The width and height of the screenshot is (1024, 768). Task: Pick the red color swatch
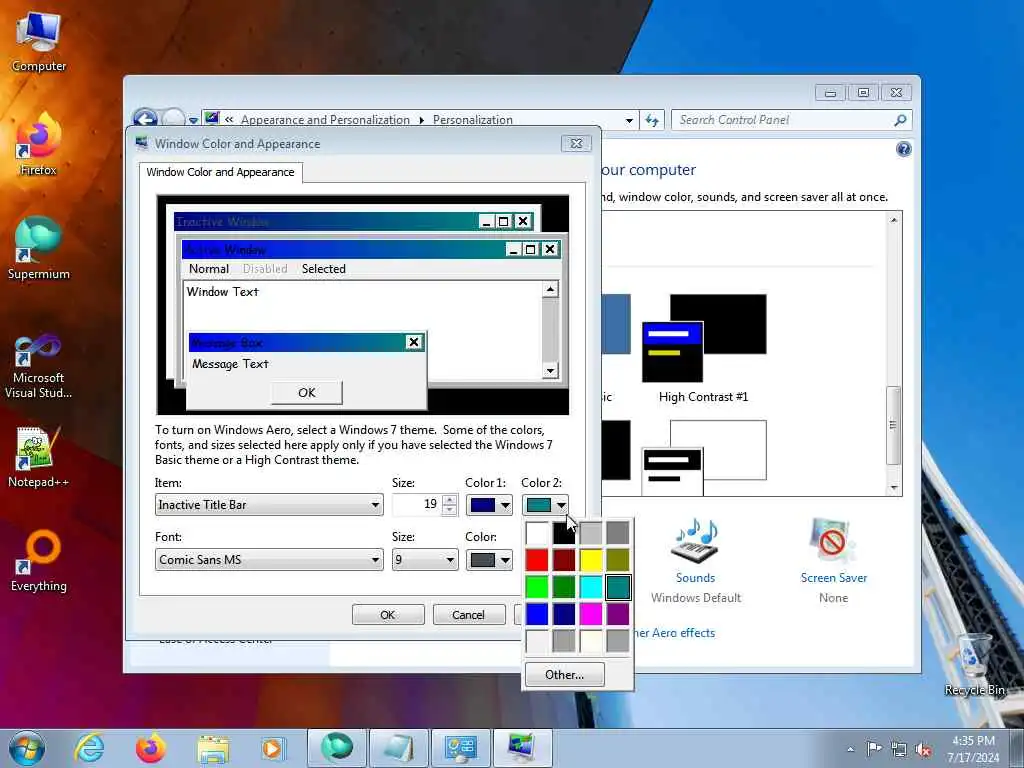coord(537,560)
